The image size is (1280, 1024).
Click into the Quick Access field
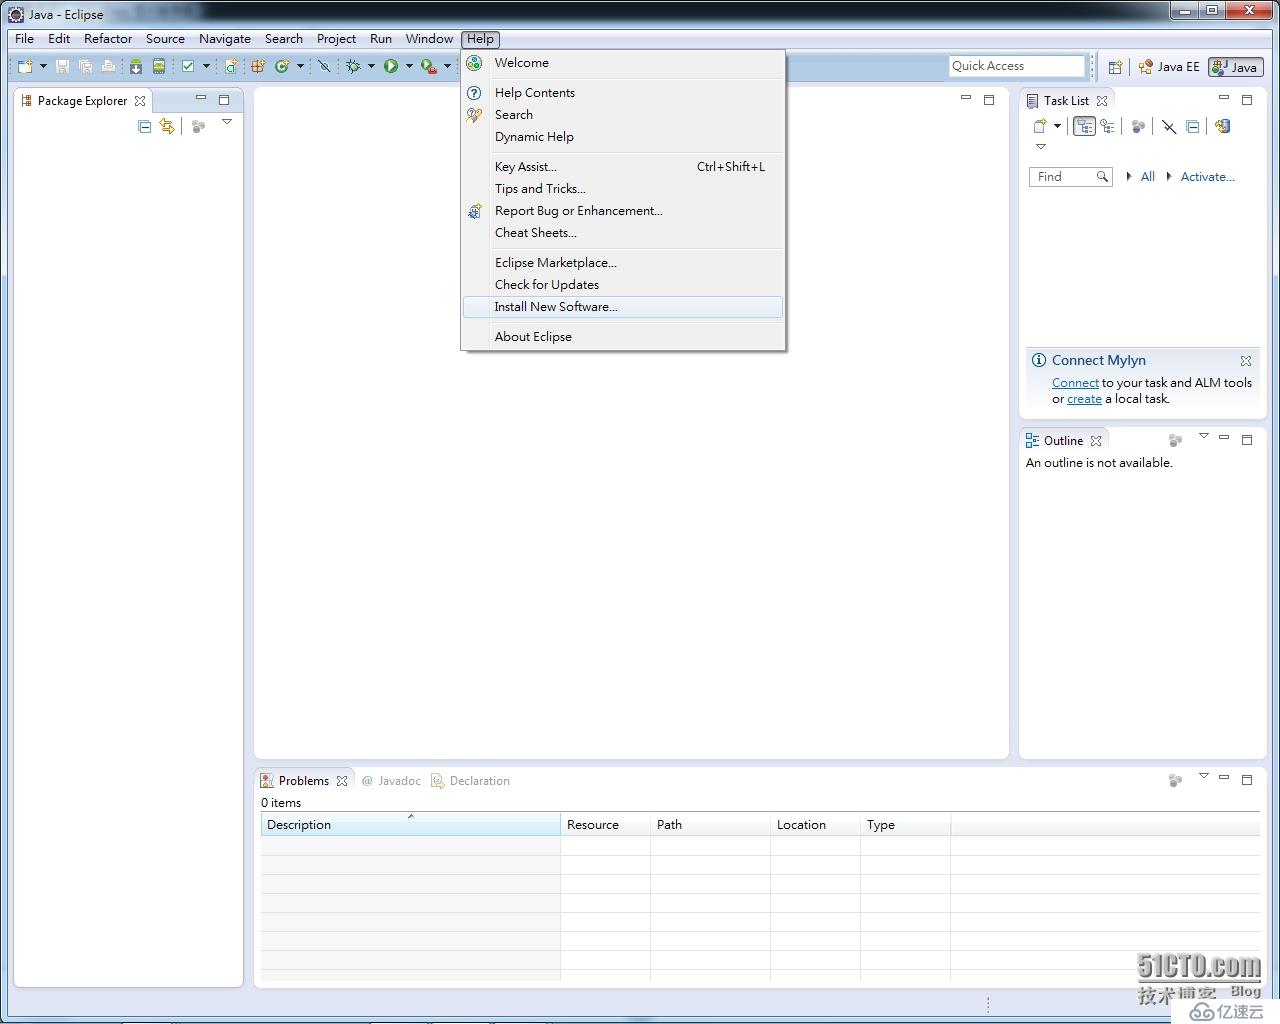(1016, 66)
